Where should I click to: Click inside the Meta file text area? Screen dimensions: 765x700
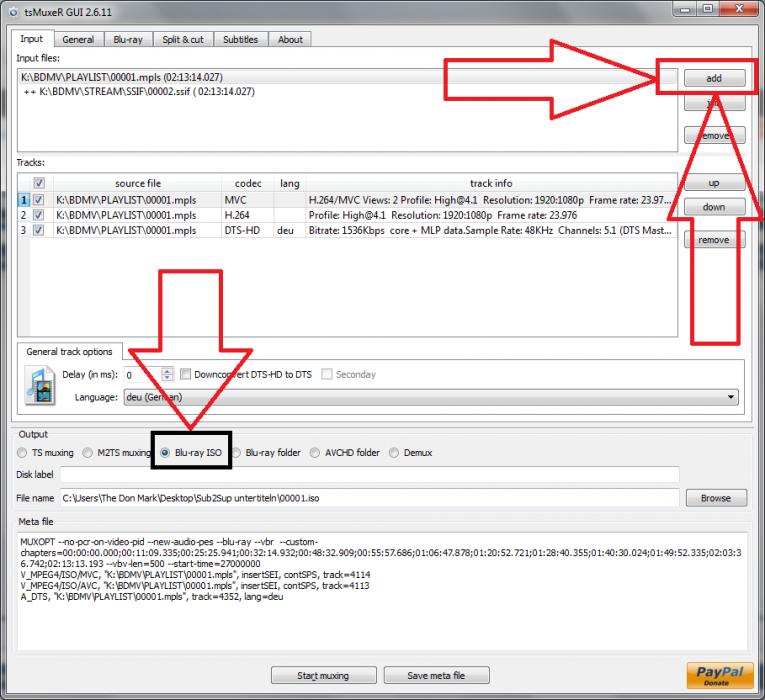pos(382,591)
